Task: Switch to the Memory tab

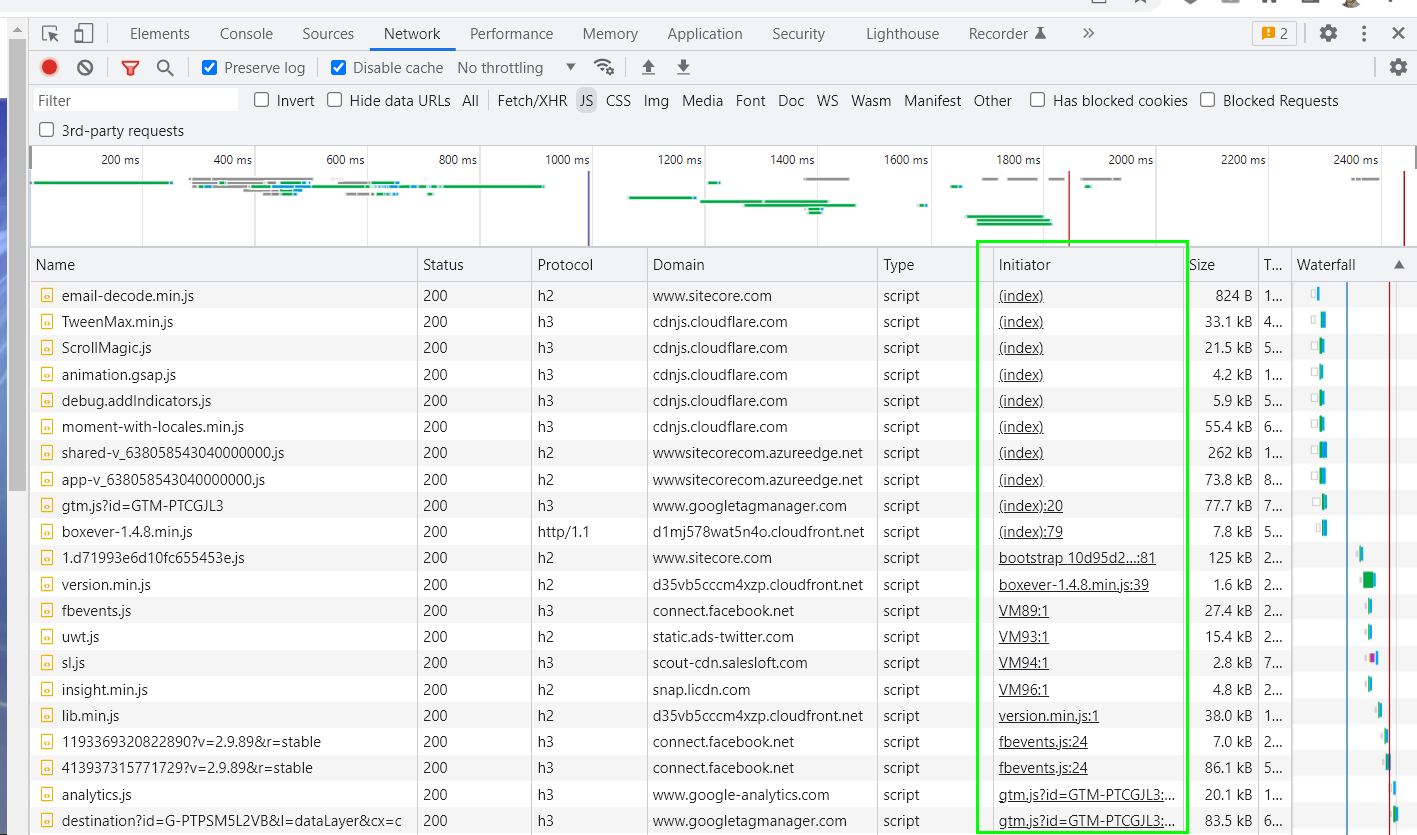Action: (610, 34)
